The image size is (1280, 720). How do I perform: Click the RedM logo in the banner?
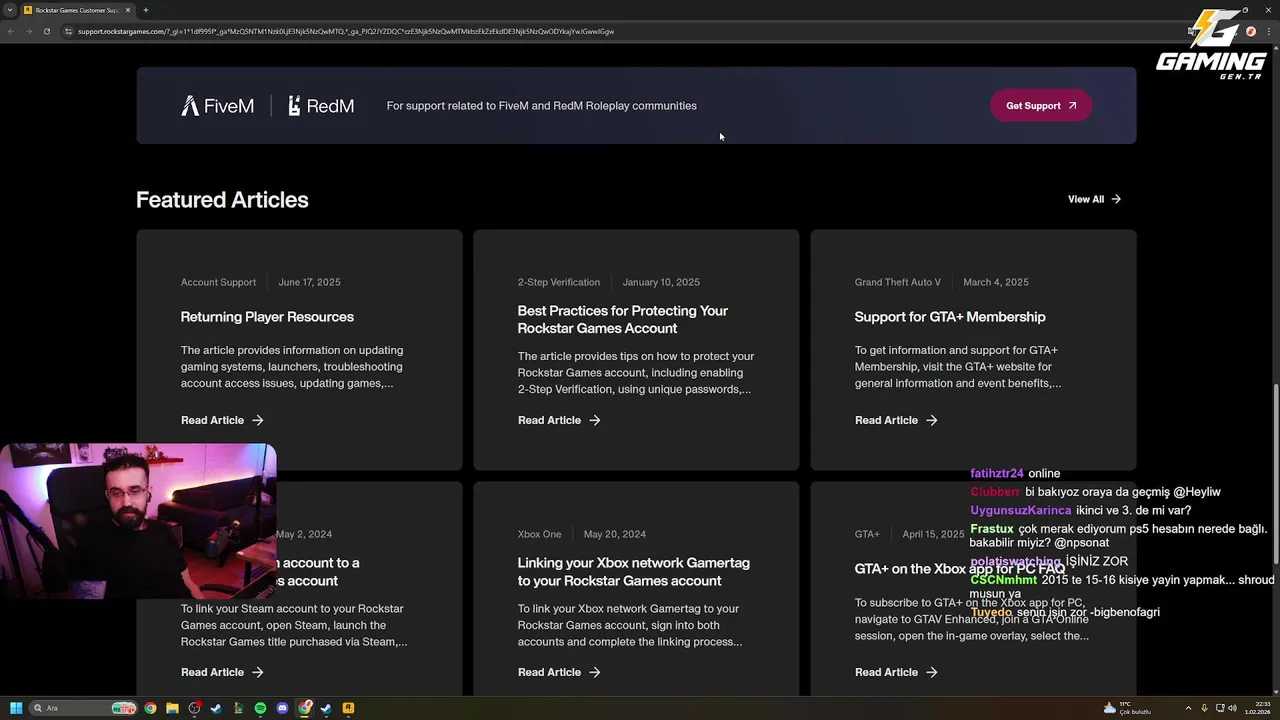[321, 106]
